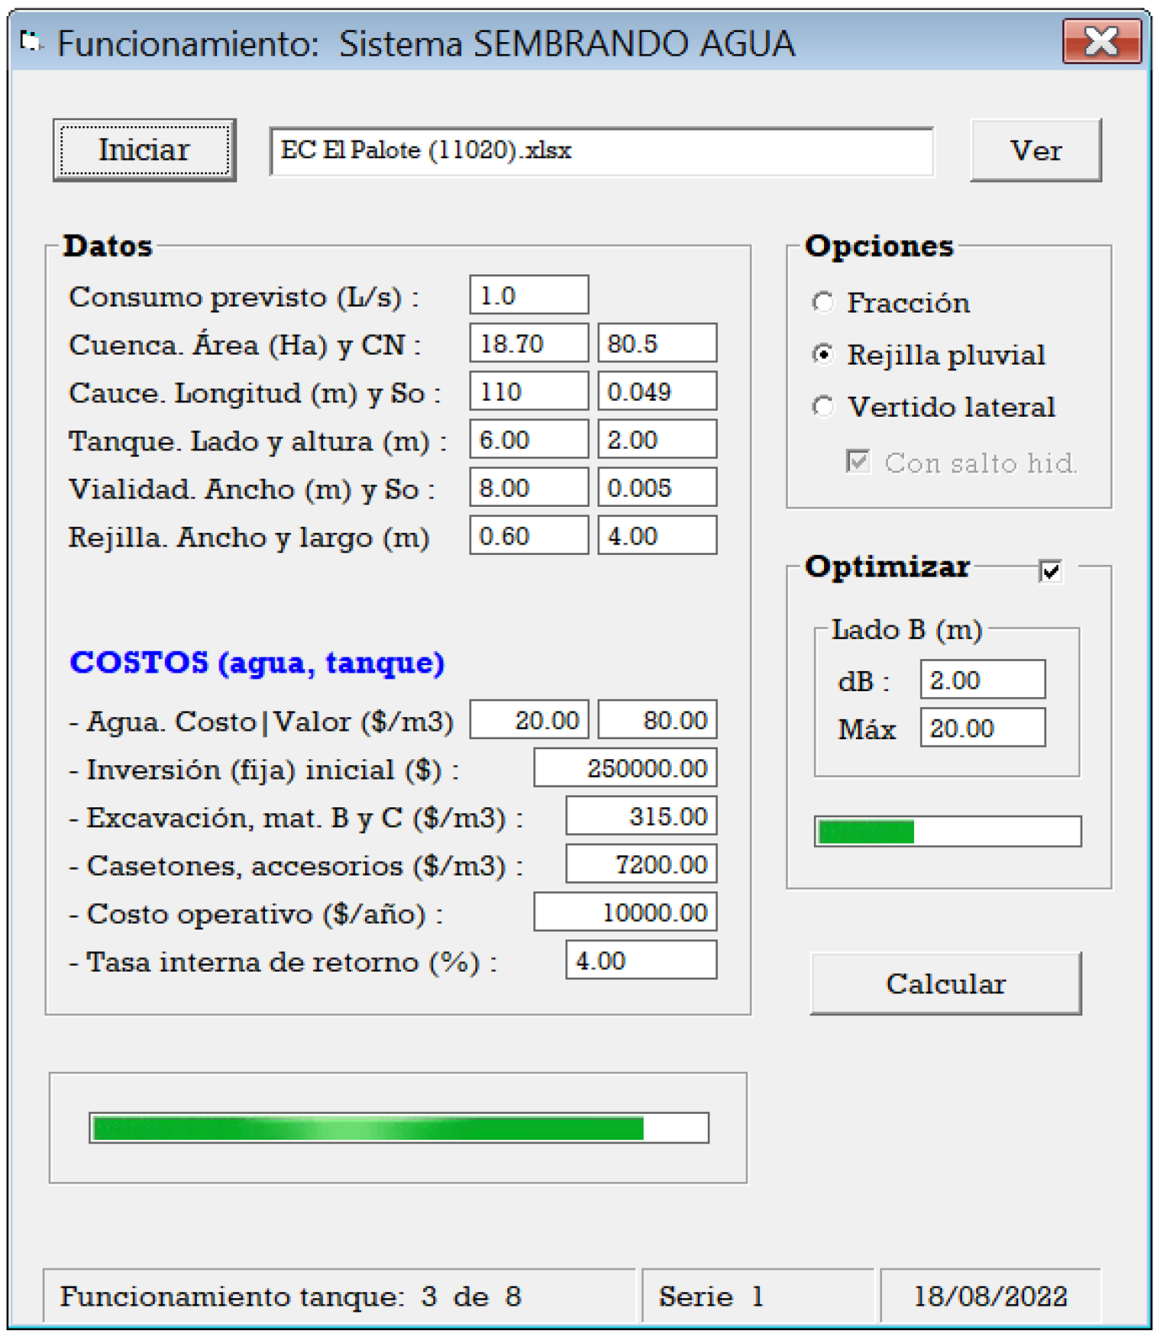Click the Calcular button
Screen dimensions: 1160x1340
pos(945,984)
